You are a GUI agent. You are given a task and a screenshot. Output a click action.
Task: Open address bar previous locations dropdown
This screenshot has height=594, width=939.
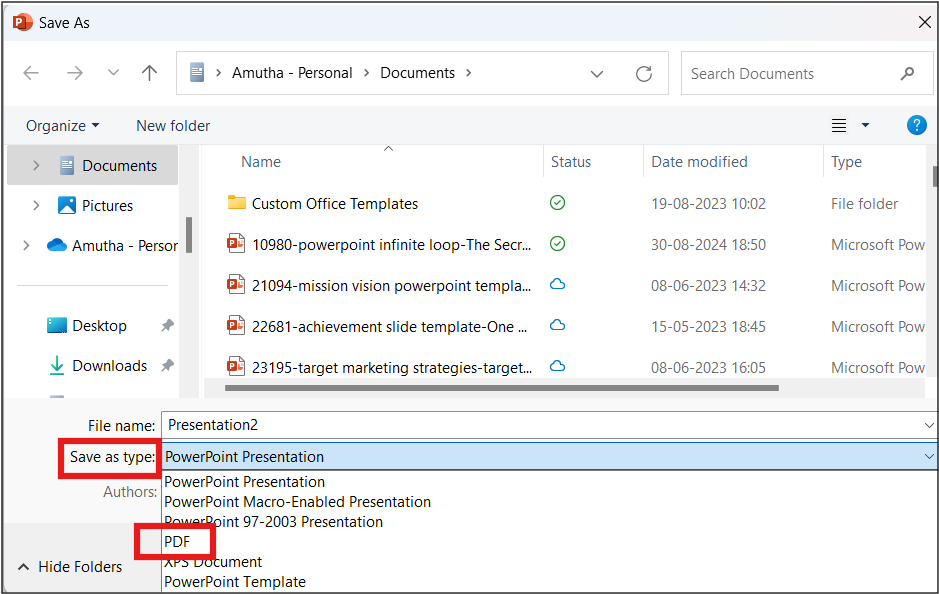[x=596, y=74]
